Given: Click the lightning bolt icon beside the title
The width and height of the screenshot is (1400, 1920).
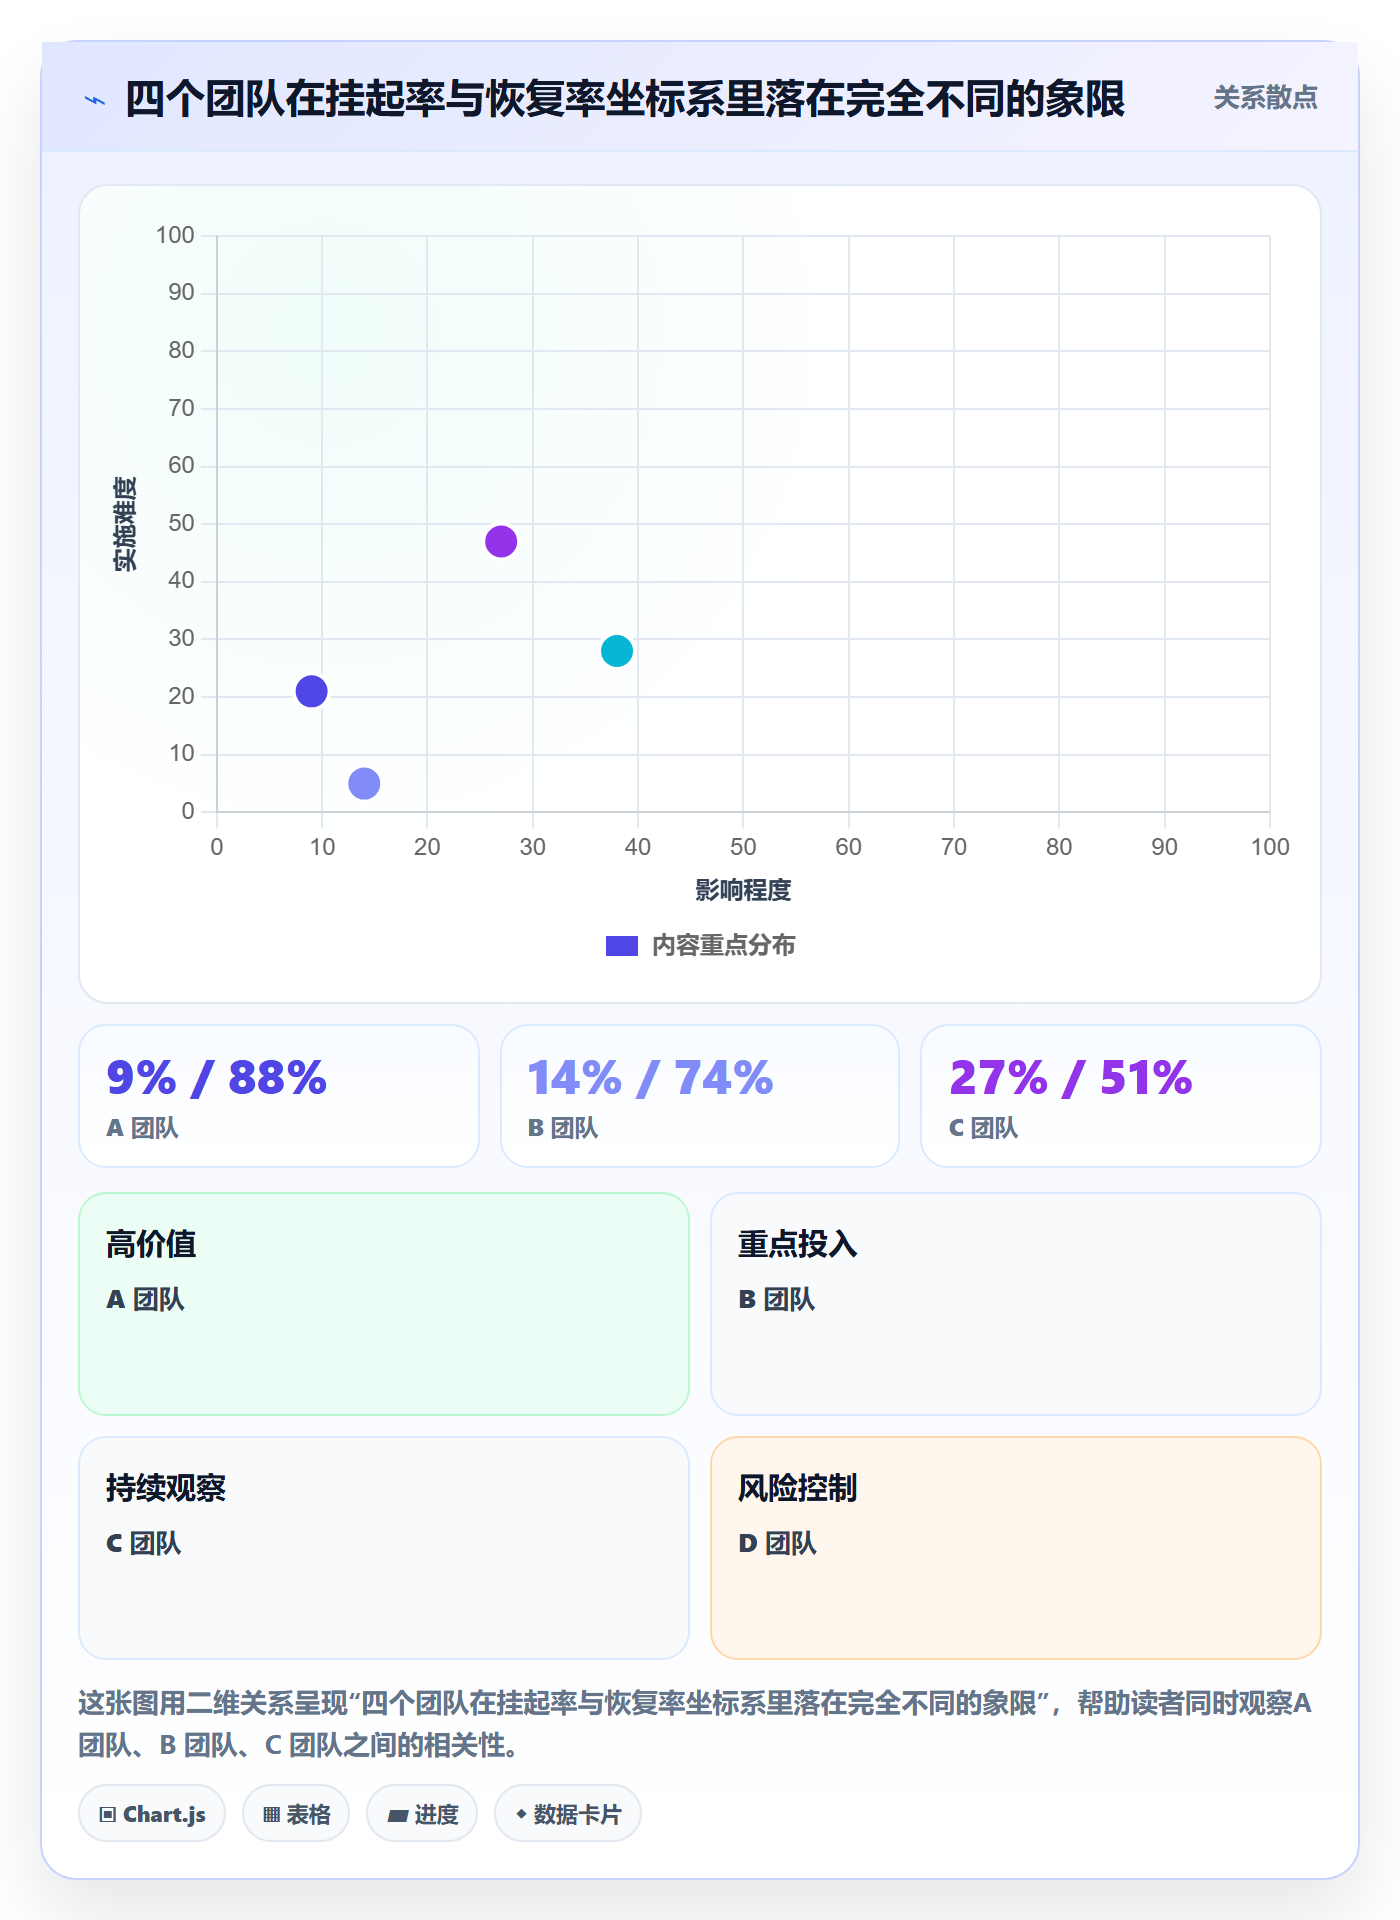Looking at the screenshot, I should point(95,100).
